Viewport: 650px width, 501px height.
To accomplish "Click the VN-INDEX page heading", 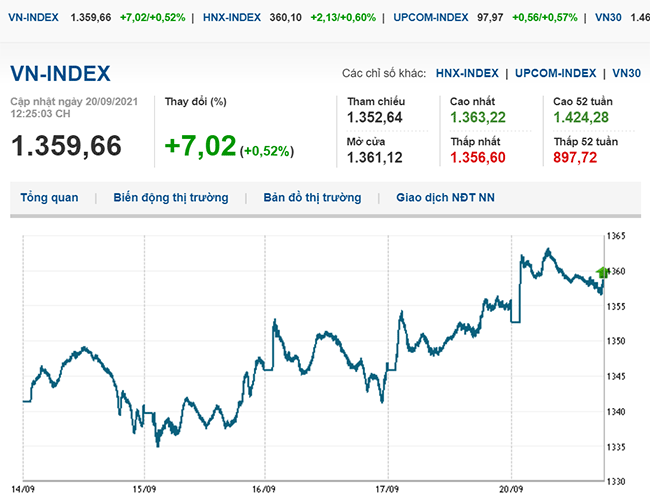I will click(60, 74).
